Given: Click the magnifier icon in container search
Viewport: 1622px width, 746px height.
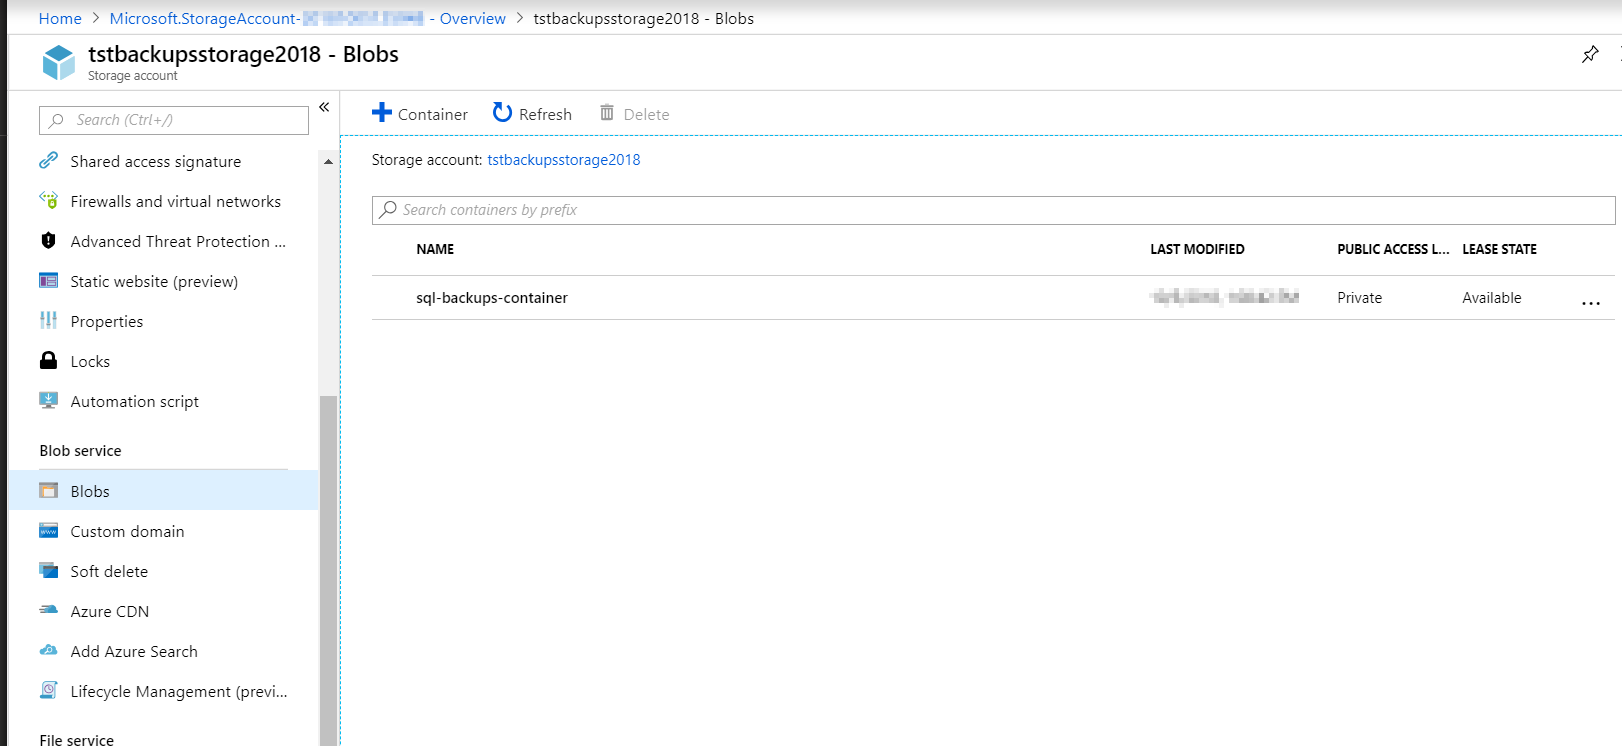Looking at the screenshot, I should [389, 209].
